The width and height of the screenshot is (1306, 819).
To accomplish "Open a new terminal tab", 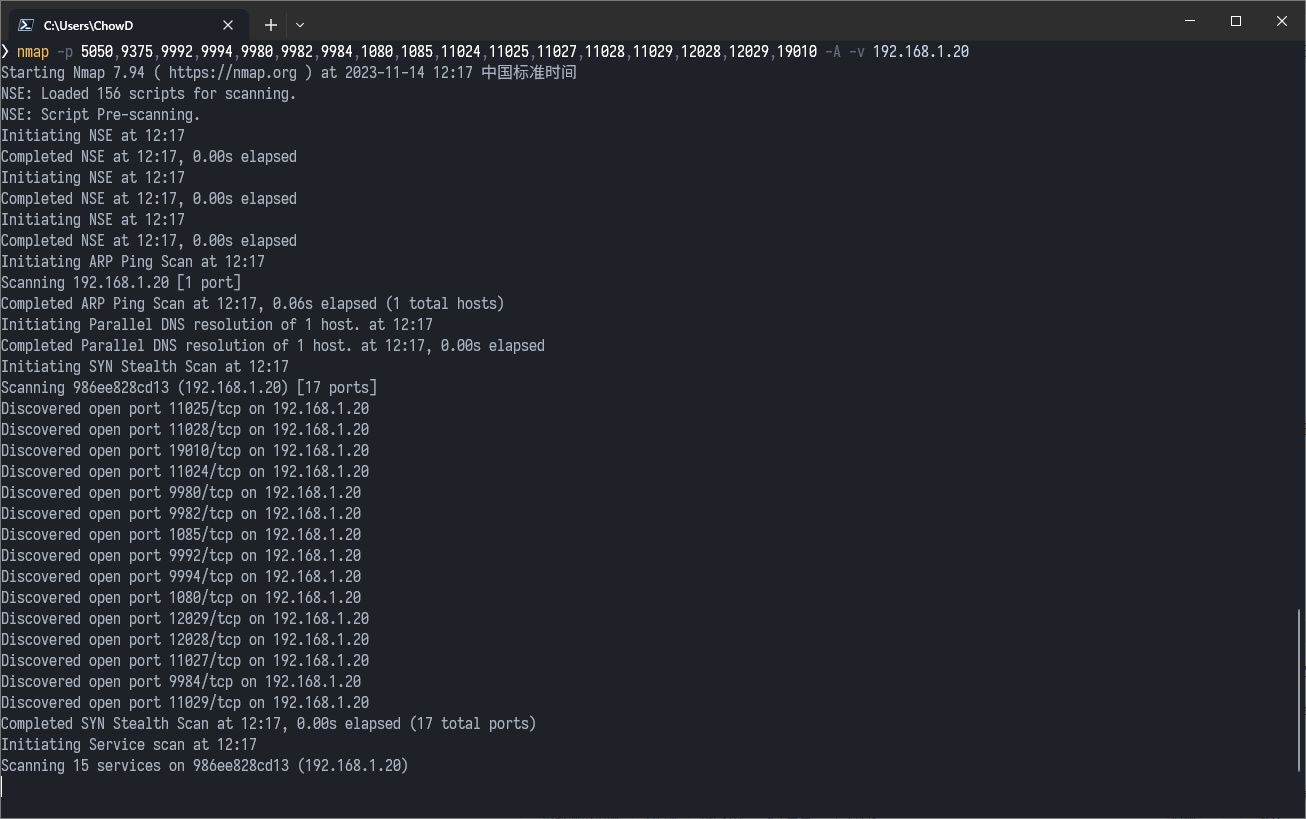I will [x=270, y=25].
